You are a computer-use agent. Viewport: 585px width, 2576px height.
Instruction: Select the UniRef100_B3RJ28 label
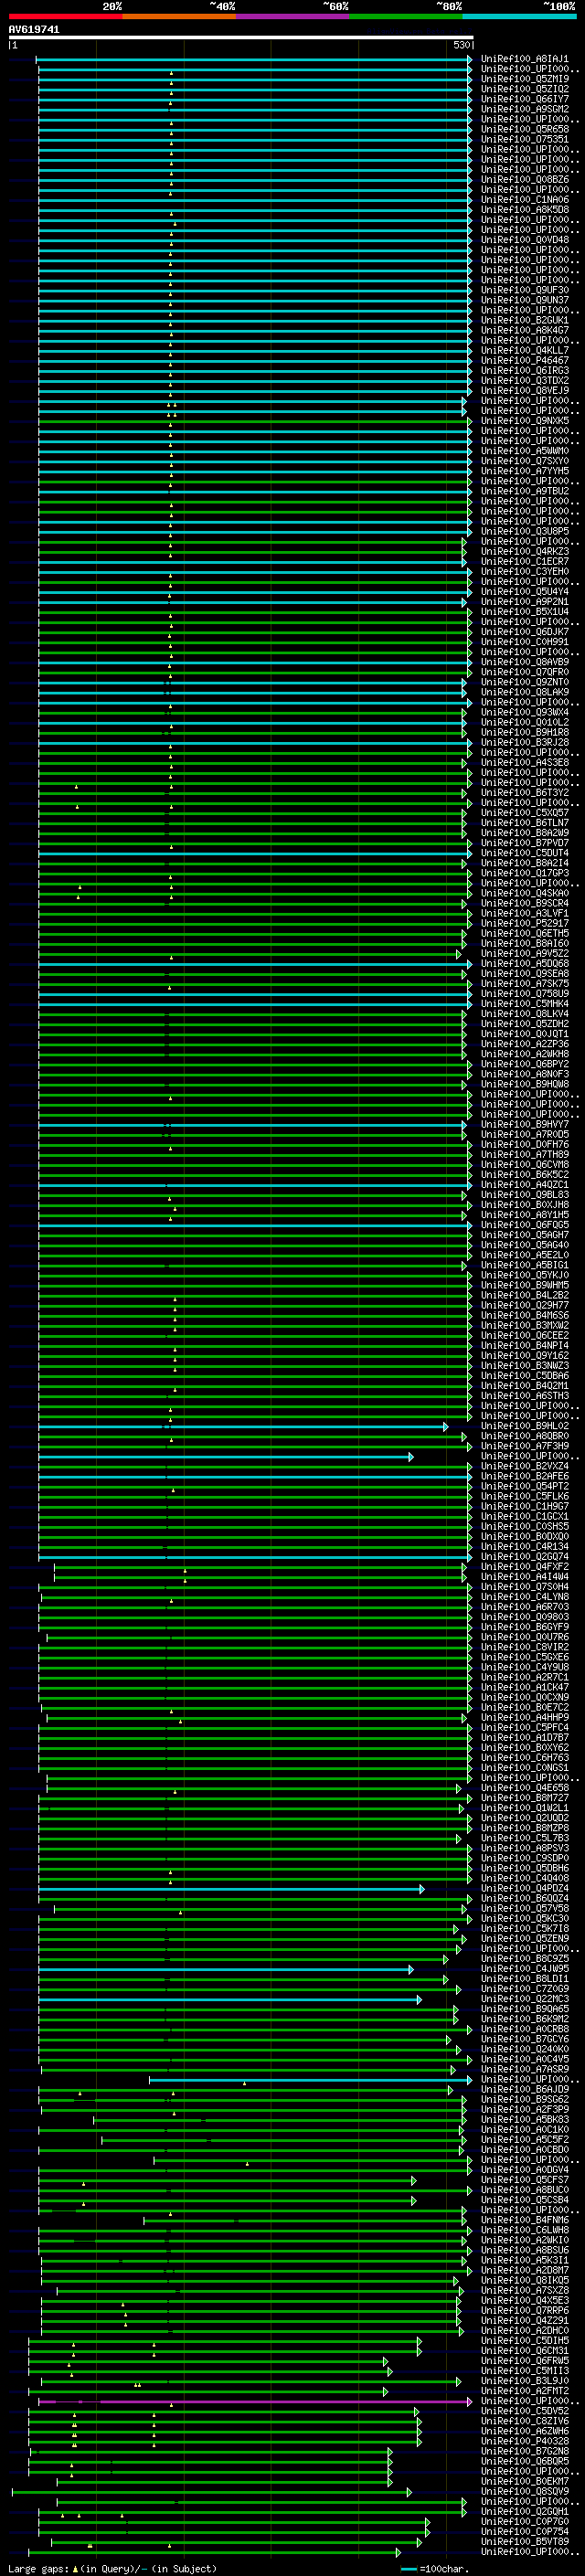[524, 743]
